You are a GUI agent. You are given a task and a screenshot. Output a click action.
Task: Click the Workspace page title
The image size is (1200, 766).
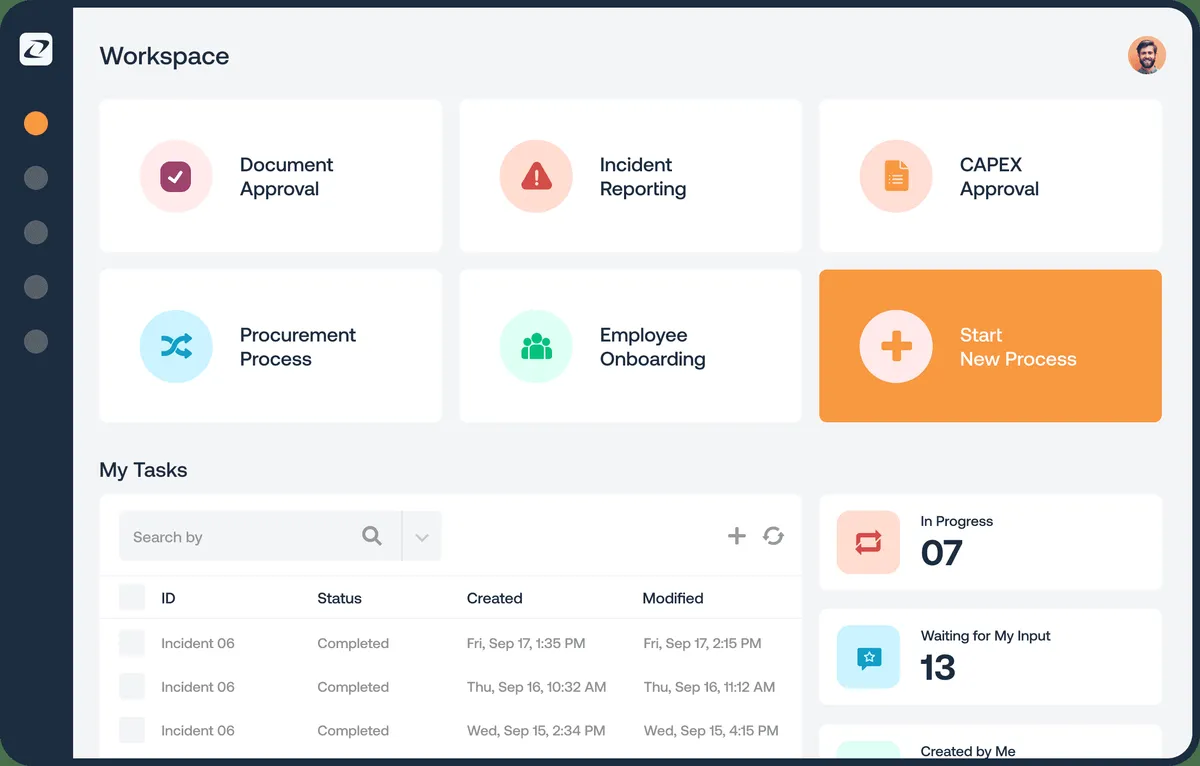click(x=164, y=56)
